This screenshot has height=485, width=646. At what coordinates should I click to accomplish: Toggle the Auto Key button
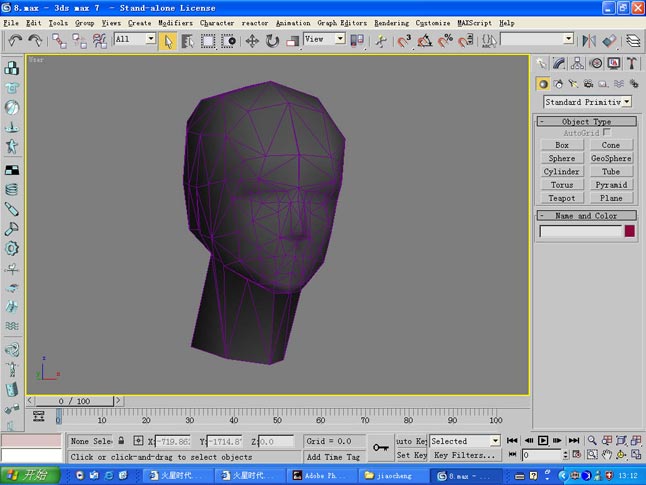[411, 441]
